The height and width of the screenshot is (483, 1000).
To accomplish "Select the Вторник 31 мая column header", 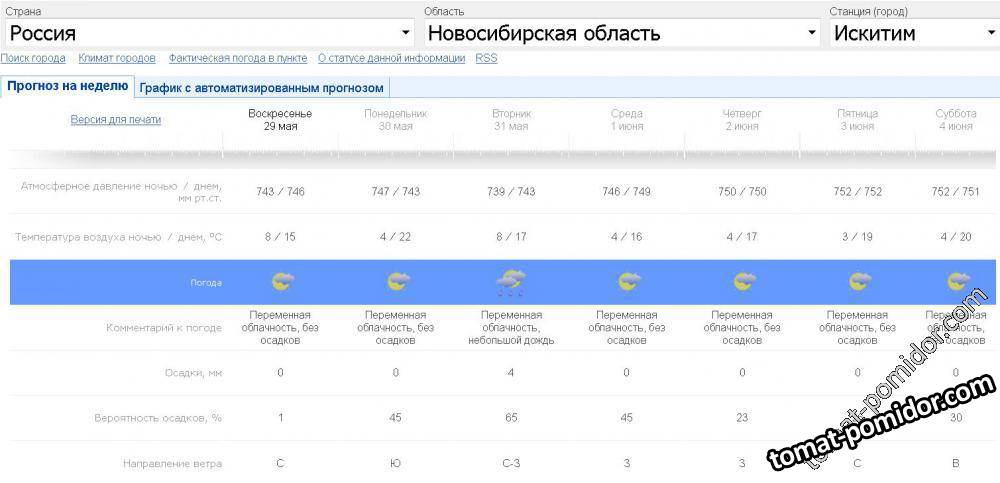I will (511, 120).
